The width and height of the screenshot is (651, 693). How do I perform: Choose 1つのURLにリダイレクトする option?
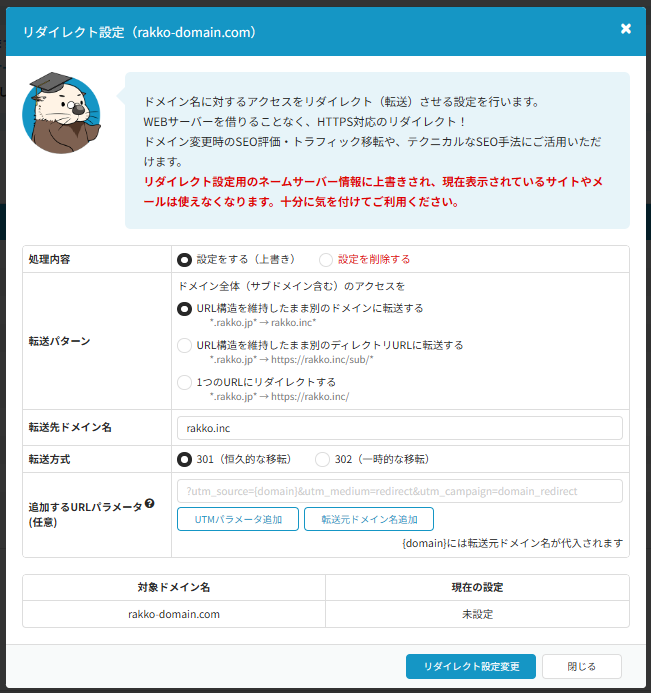184,382
